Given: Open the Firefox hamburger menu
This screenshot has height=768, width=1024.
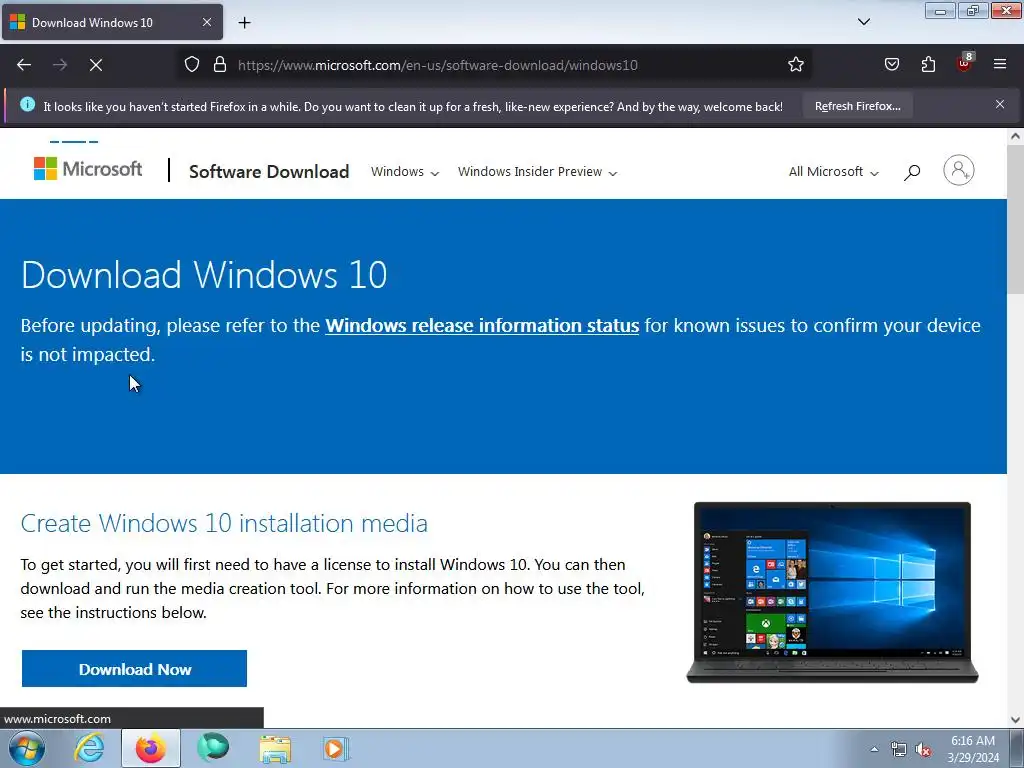Looking at the screenshot, I should [1000, 65].
